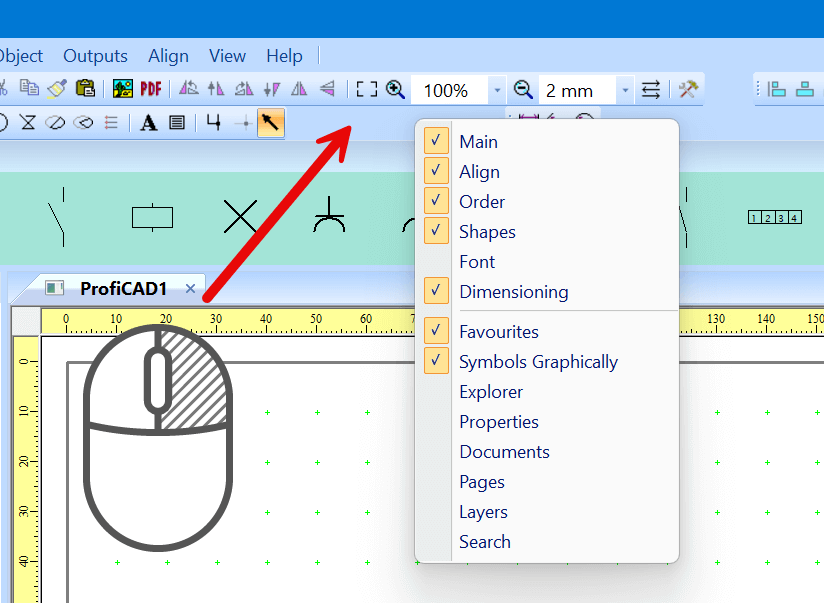
Task: Select the arrow selection tool
Action: click(270, 122)
